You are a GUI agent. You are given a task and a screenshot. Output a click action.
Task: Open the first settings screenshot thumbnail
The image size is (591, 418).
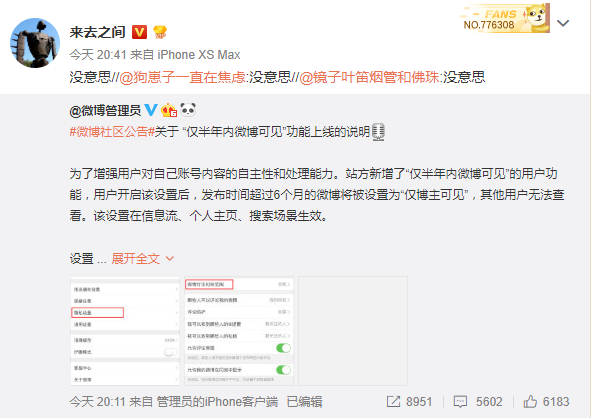click(125, 331)
